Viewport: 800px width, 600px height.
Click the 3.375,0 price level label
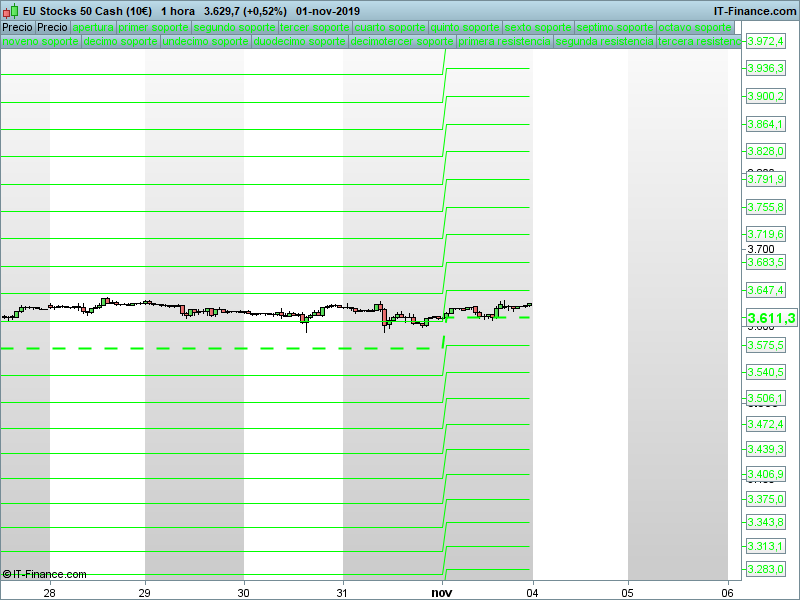coord(765,499)
